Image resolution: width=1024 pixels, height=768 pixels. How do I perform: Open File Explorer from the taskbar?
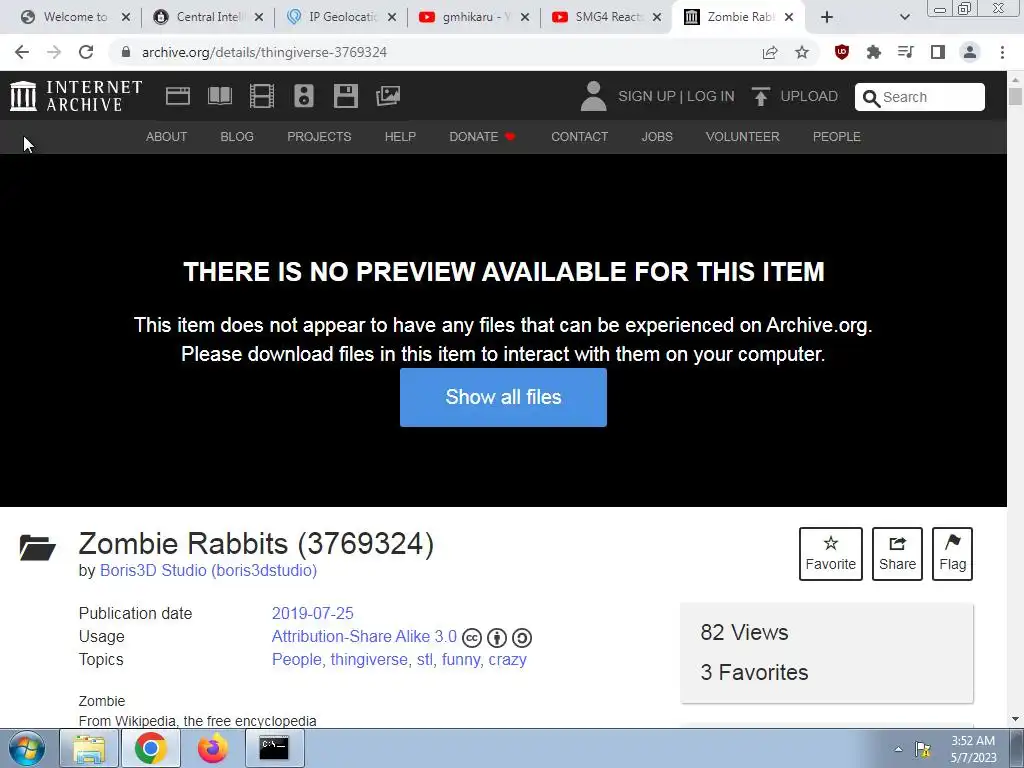[89, 748]
